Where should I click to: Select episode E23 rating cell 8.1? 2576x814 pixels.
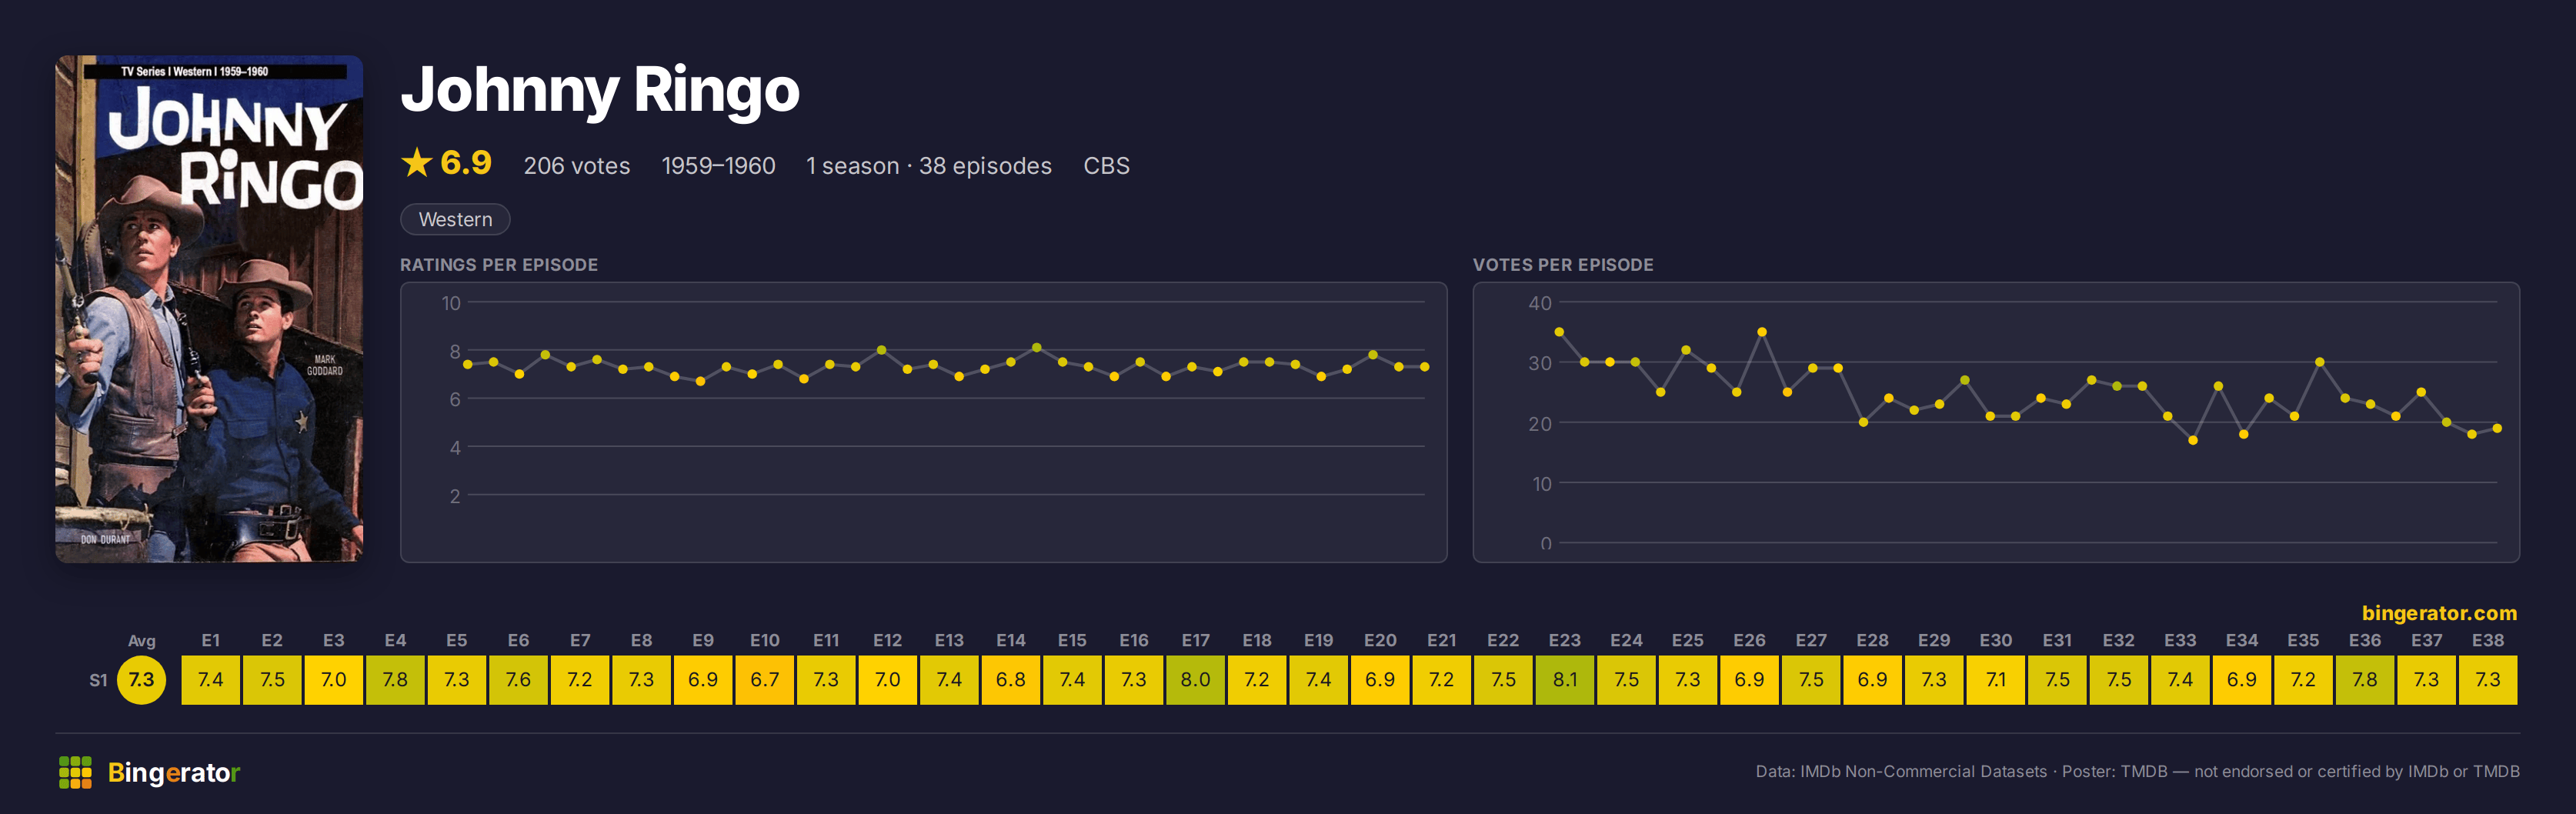(1564, 680)
